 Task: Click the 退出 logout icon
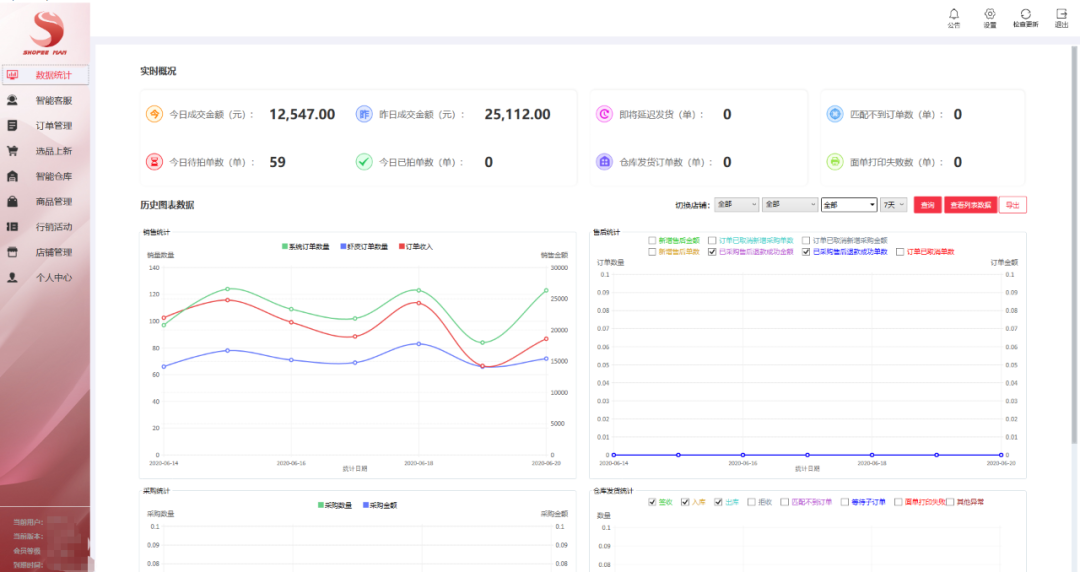(x=1061, y=14)
